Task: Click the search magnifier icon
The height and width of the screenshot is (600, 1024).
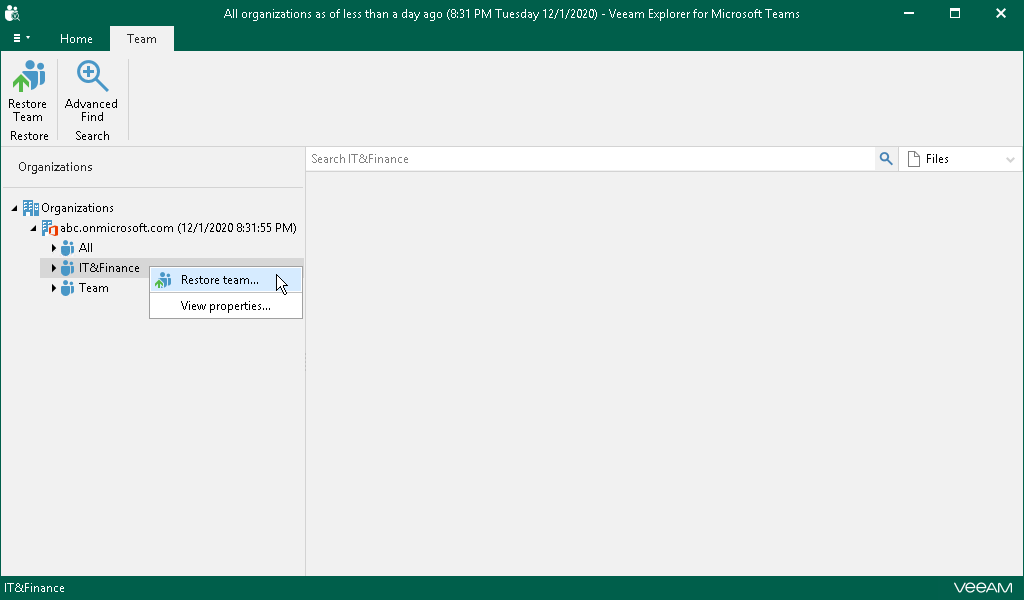Action: click(x=886, y=158)
